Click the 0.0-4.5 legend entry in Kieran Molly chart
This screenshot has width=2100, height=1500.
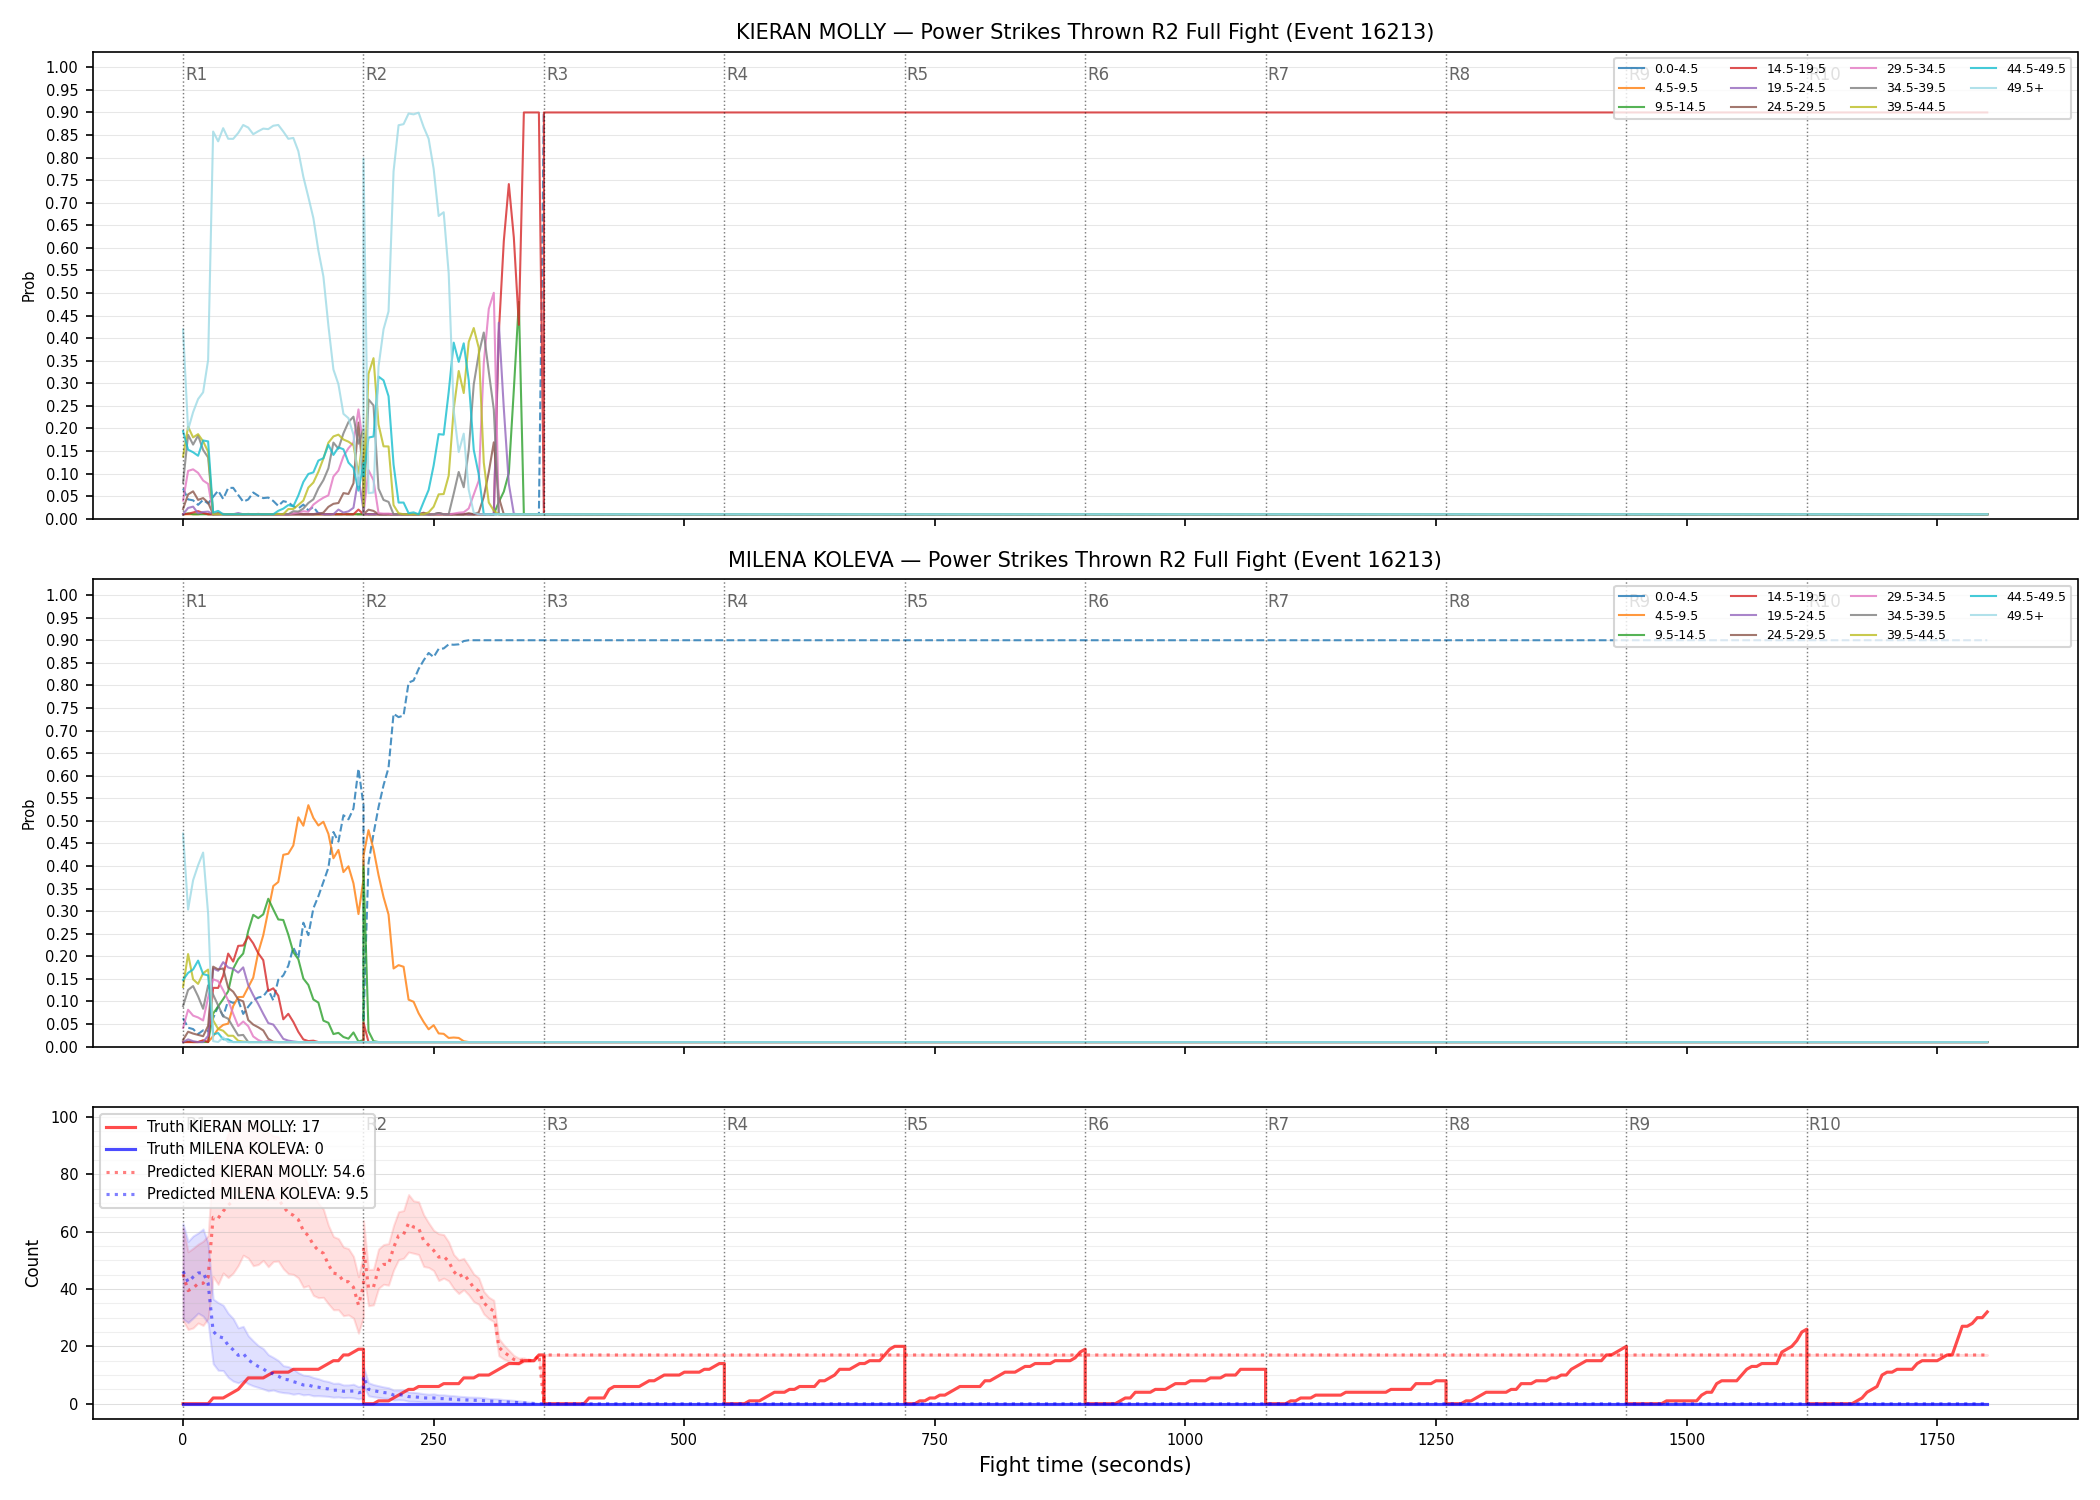pyautogui.click(x=1658, y=69)
